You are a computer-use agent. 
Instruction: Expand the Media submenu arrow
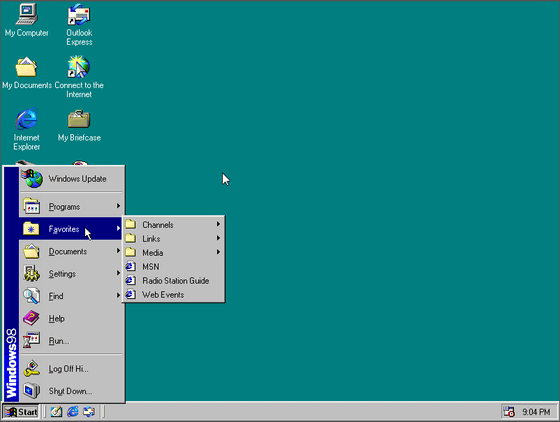tap(218, 252)
